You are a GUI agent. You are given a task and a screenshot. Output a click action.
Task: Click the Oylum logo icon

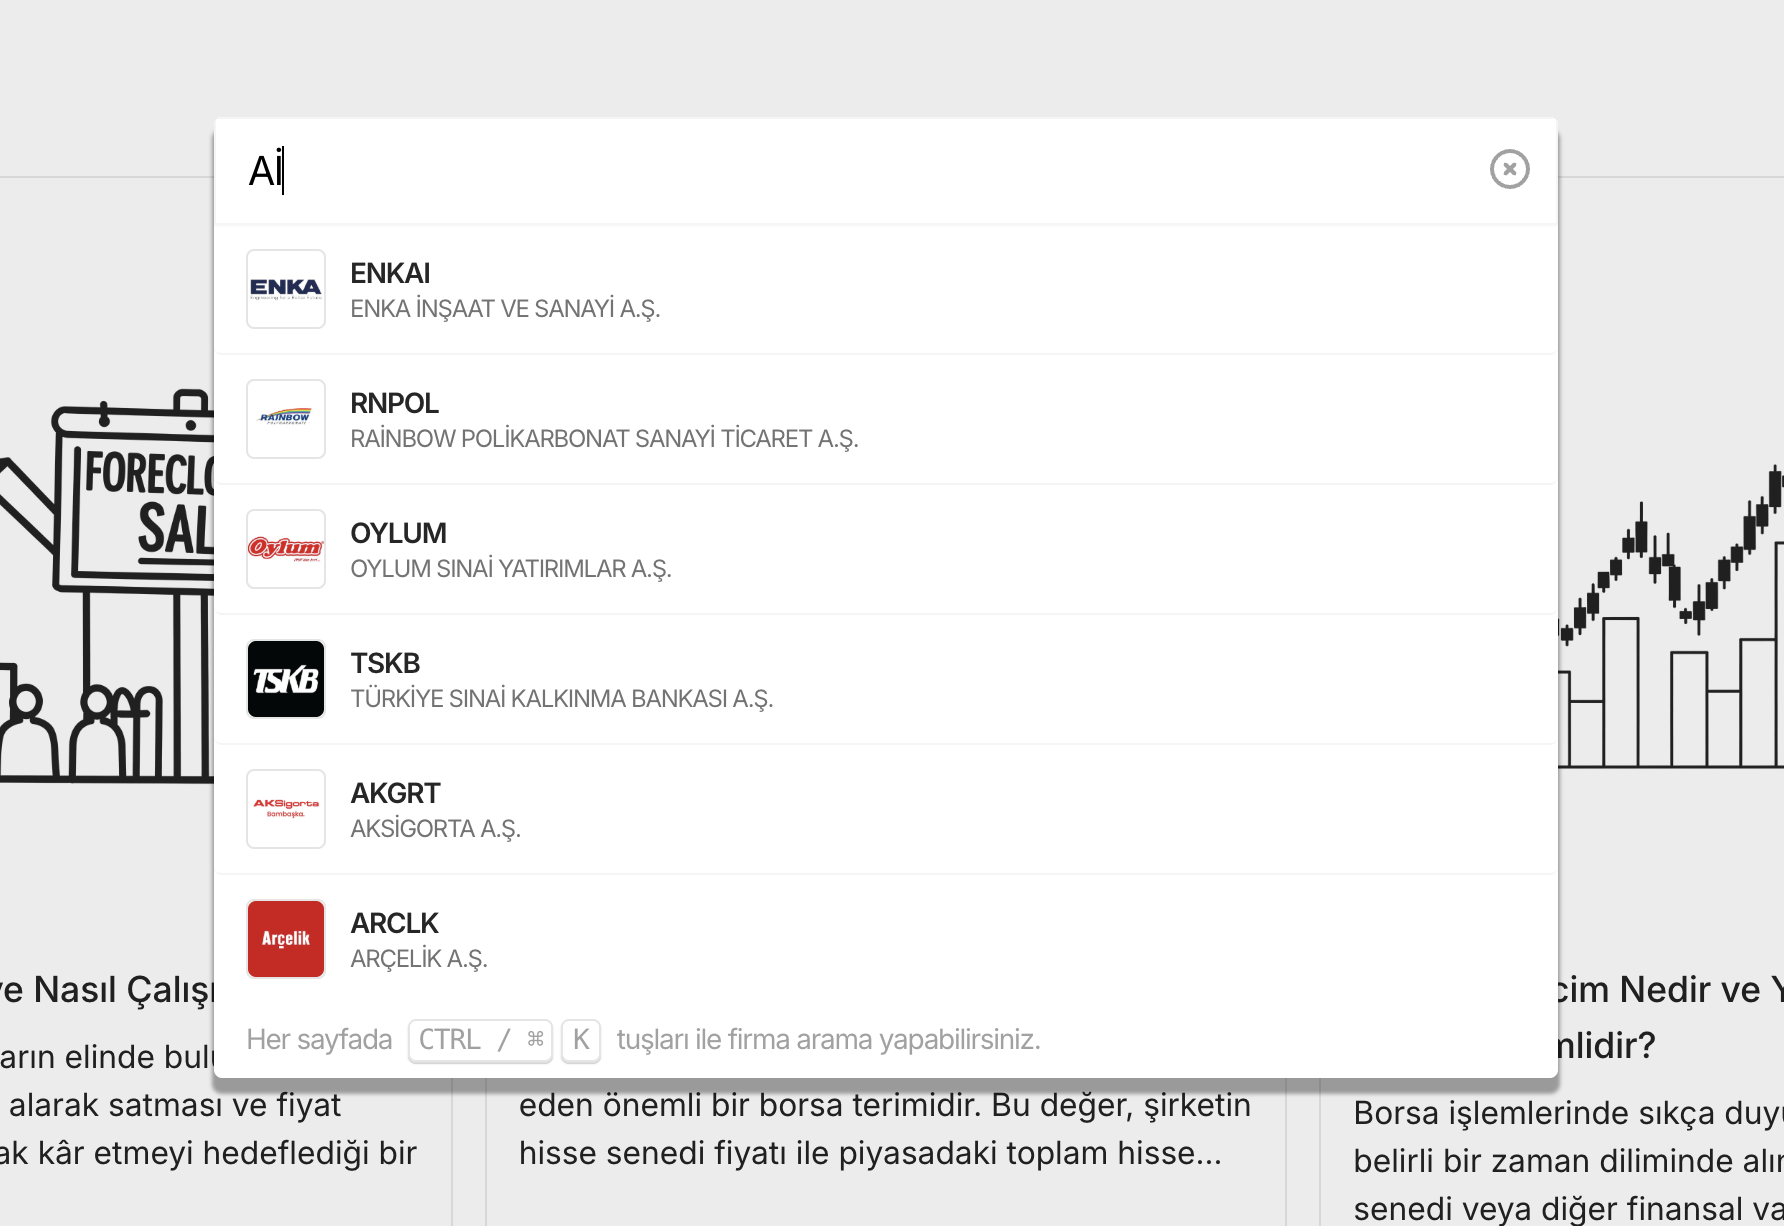coord(286,549)
